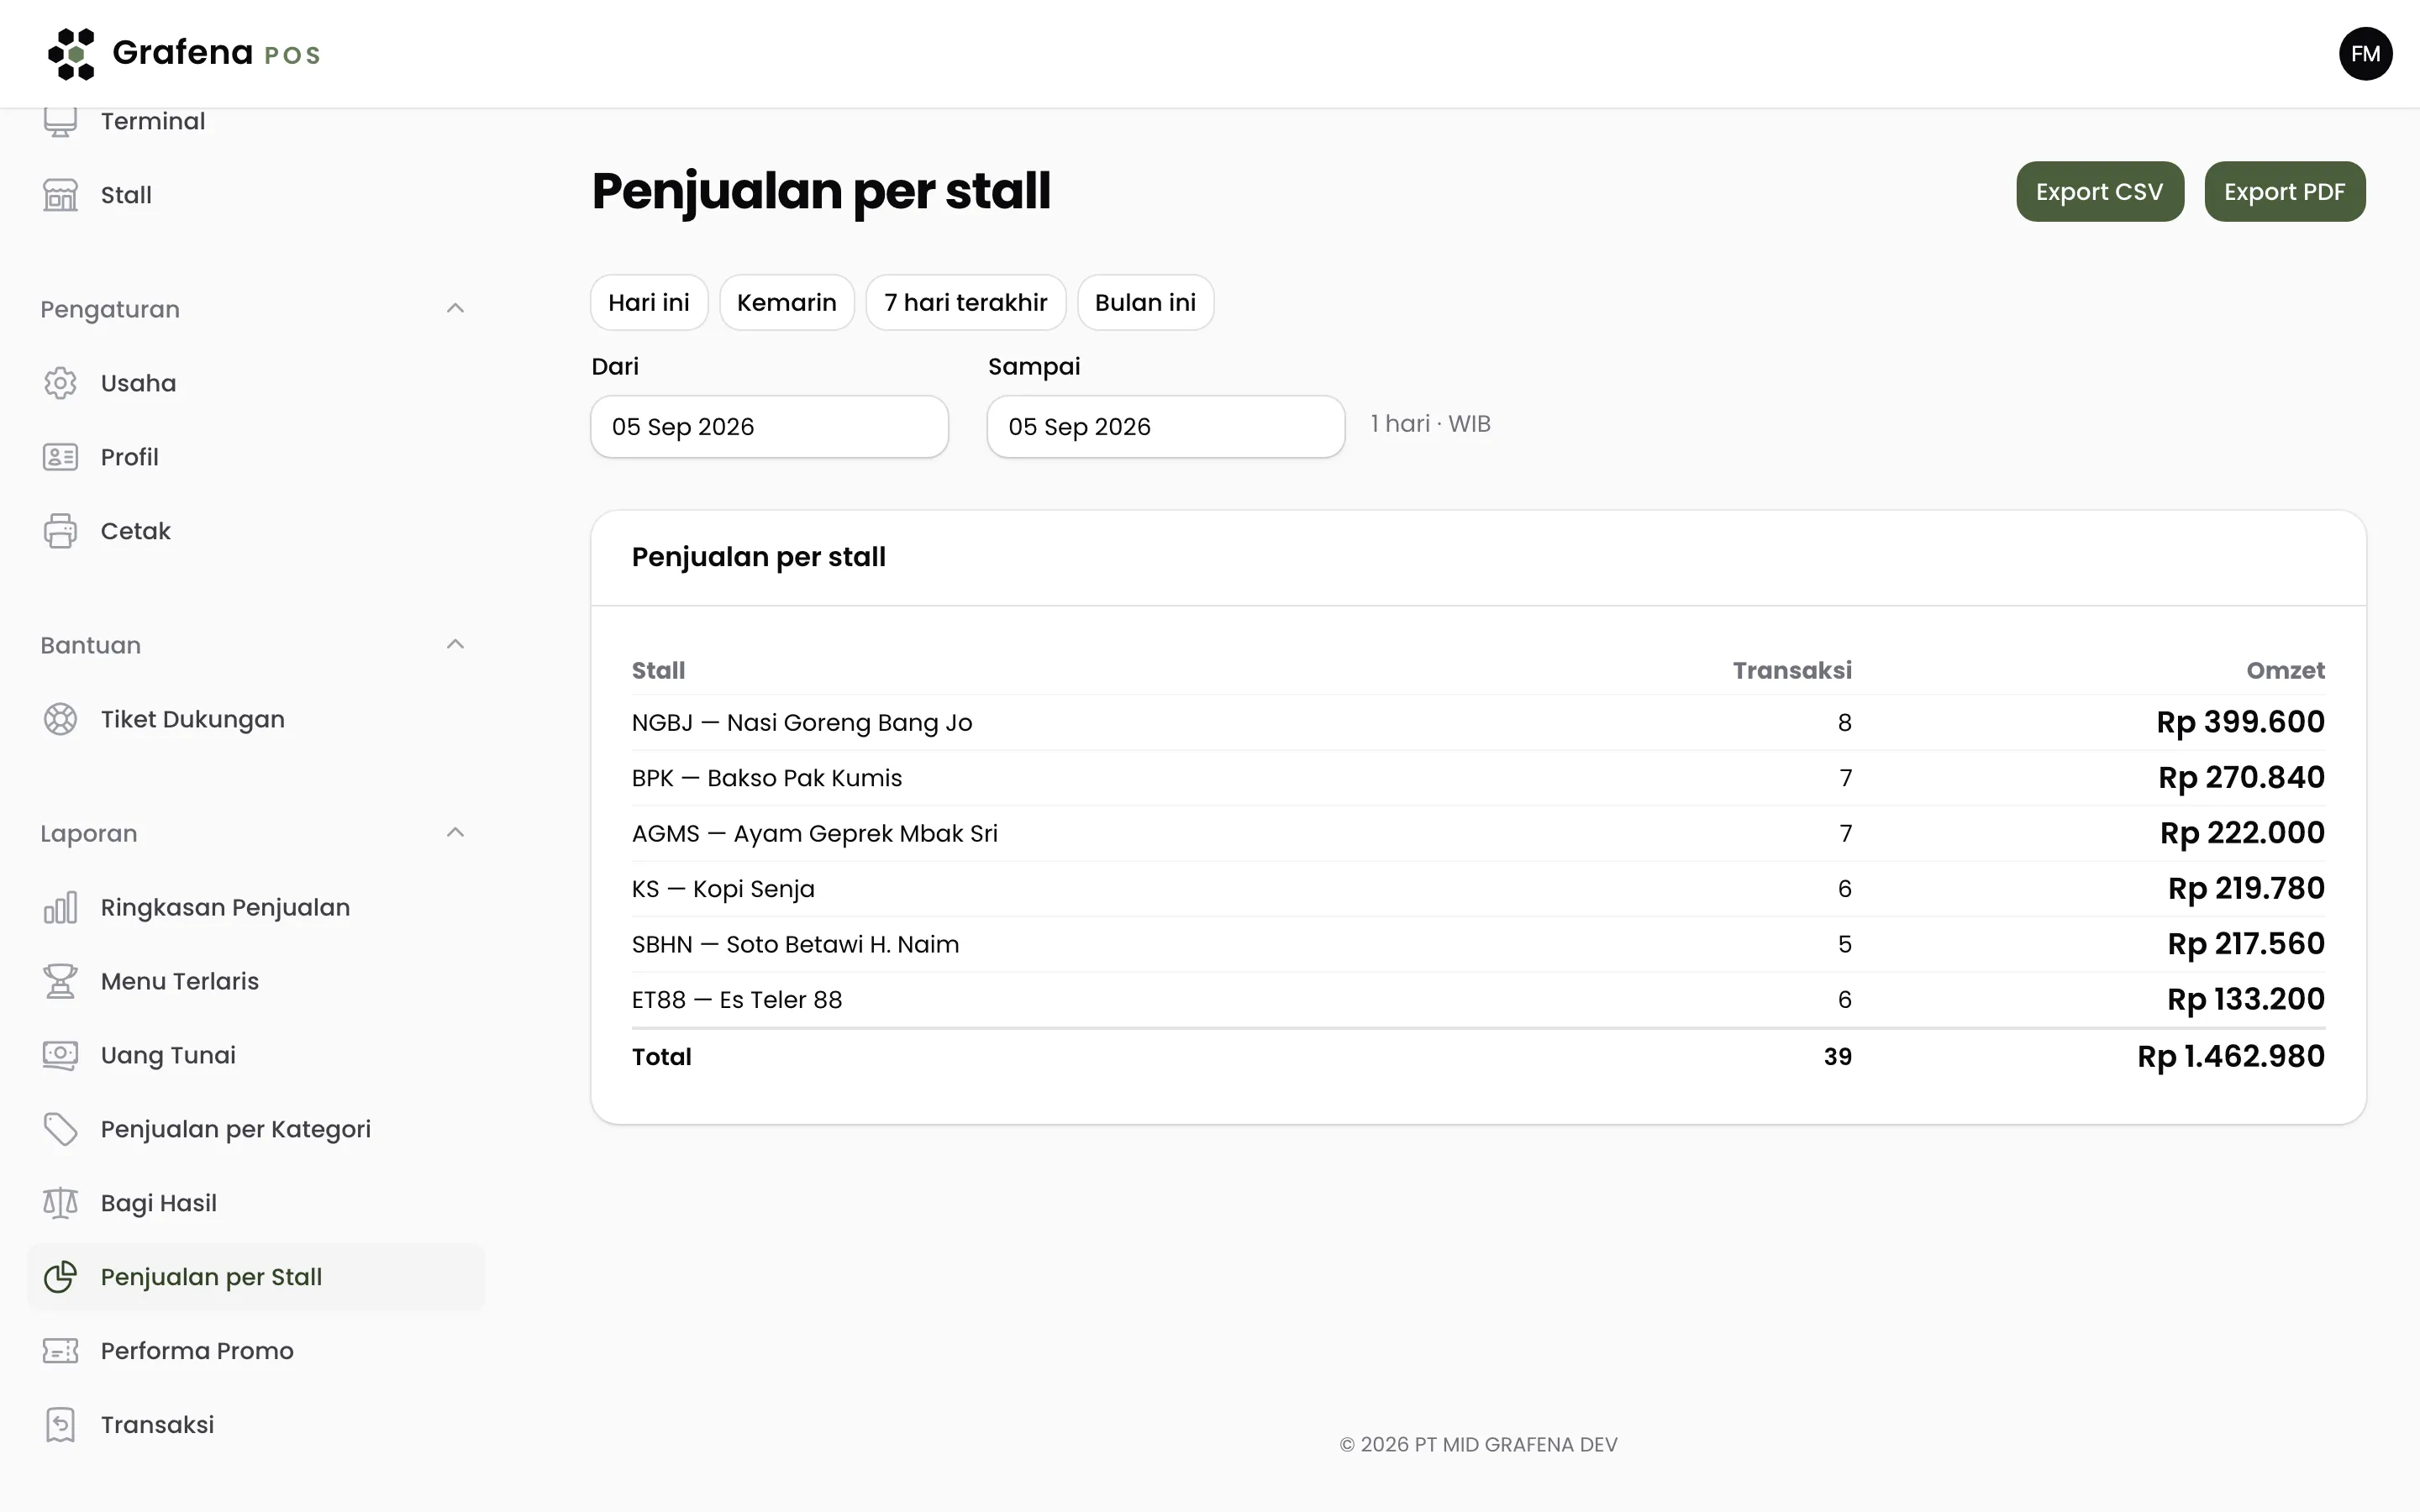
Task: Open the Performa Promo report
Action: tap(255, 1351)
